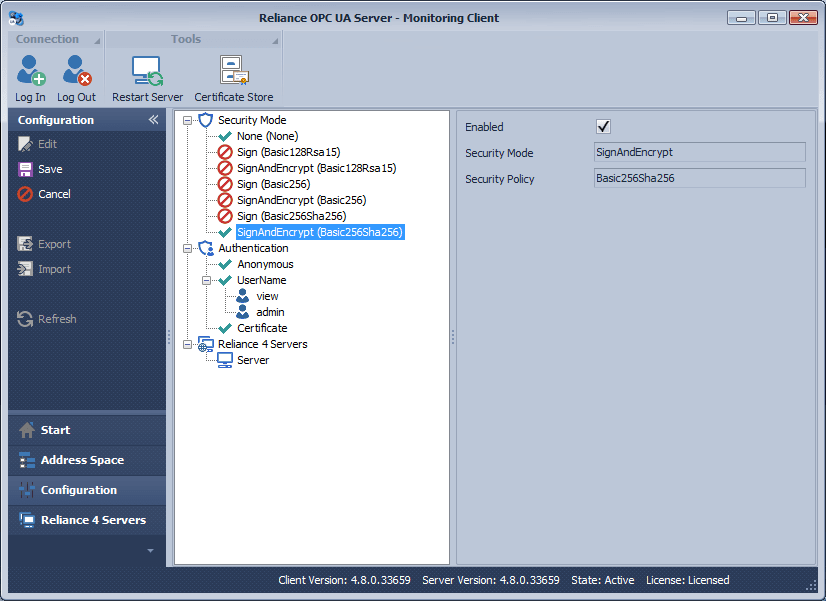
Task: Click the Log Out icon
Action: pyautogui.click(x=76, y=70)
